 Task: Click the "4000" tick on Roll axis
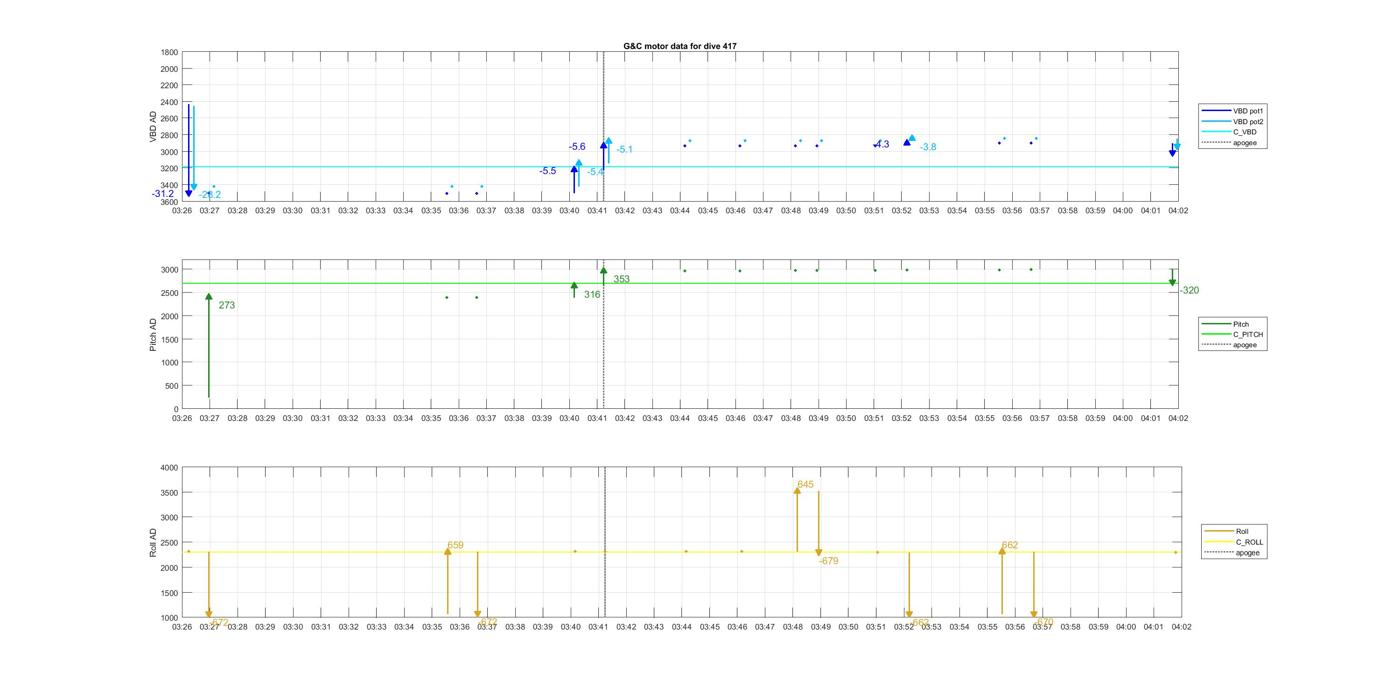[169, 468]
